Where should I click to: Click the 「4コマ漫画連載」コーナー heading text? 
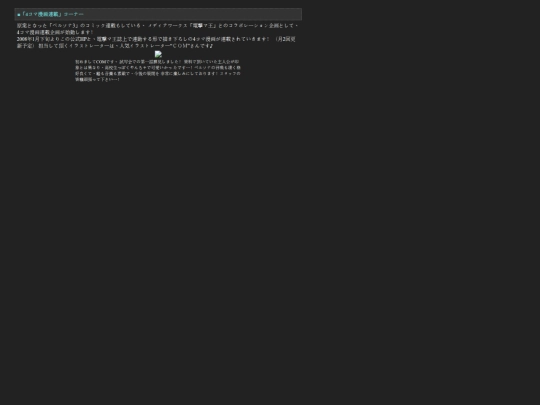click(x=52, y=14)
